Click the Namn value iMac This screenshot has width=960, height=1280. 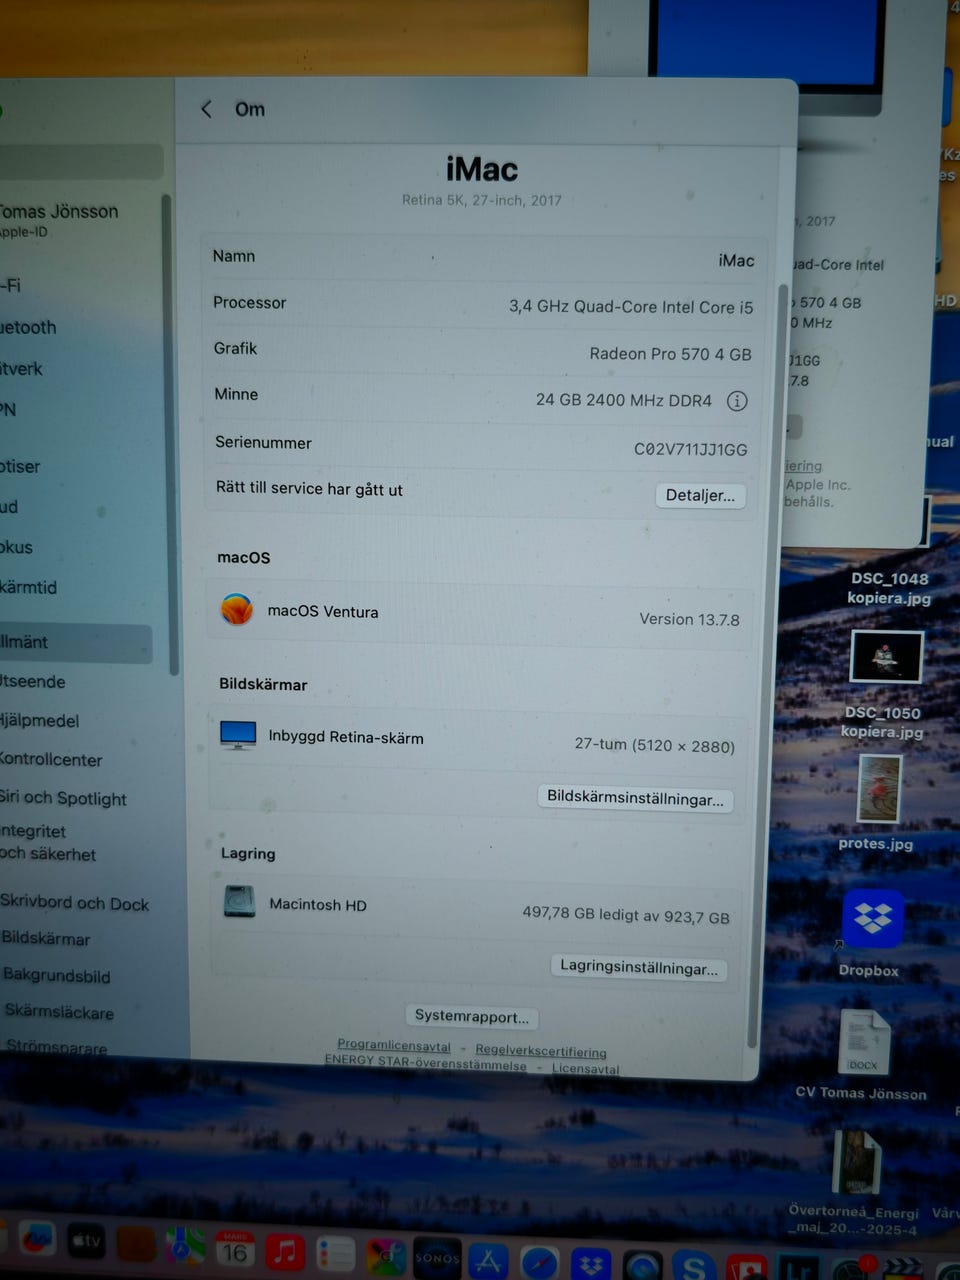(x=736, y=261)
